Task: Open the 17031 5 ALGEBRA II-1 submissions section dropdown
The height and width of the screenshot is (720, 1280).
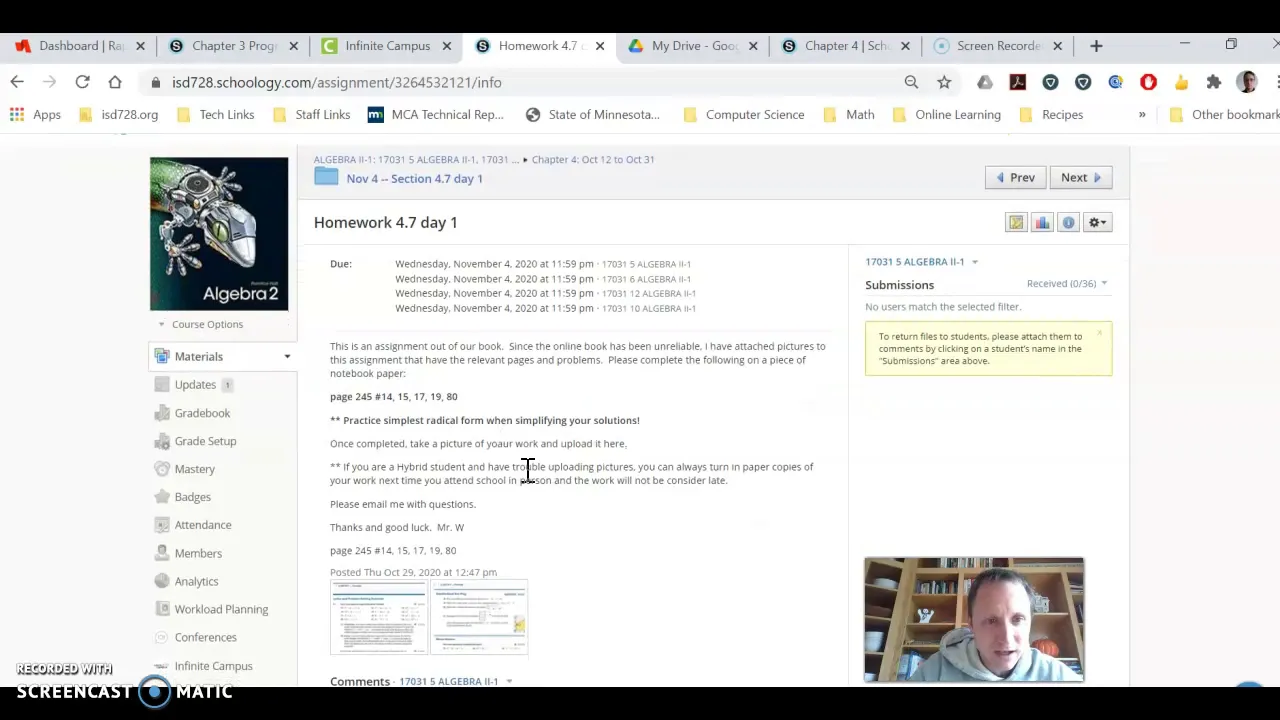Action: (921, 262)
